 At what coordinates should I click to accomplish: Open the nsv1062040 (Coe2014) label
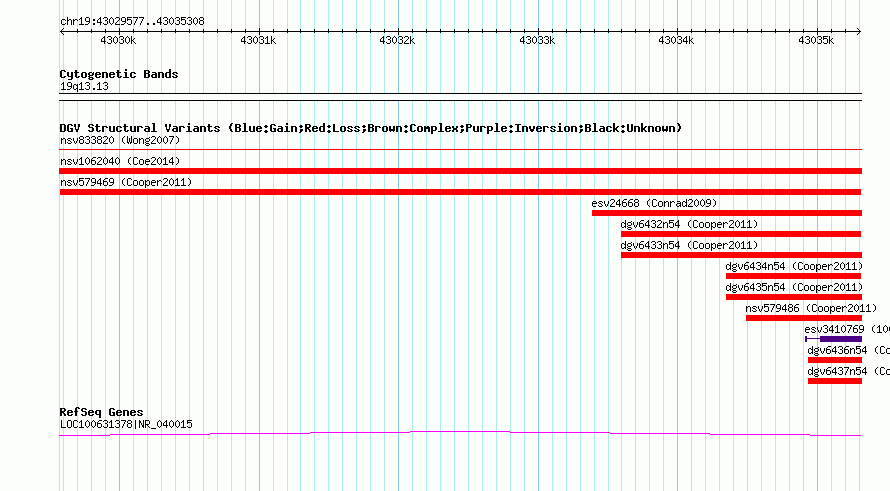[x=120, y=161]
